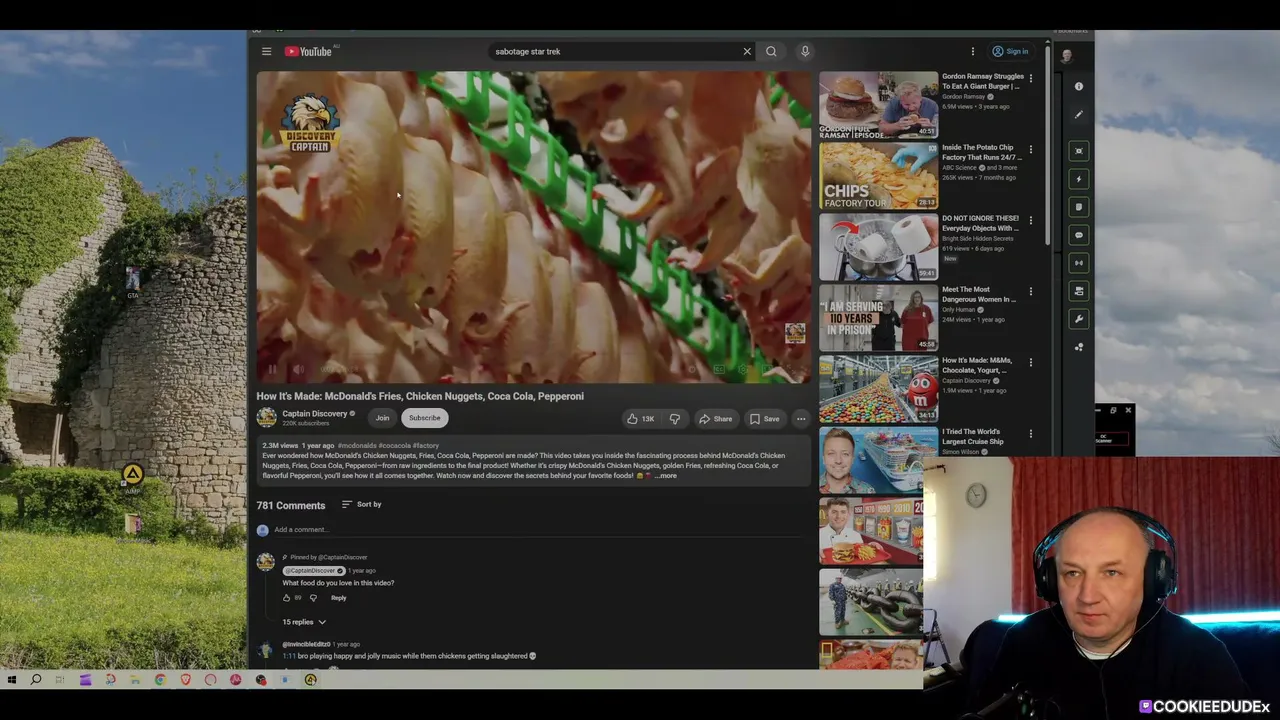Open the Sort by comments dropdown
This screenshot has width=1280, height=720.
tap(362, 505)
